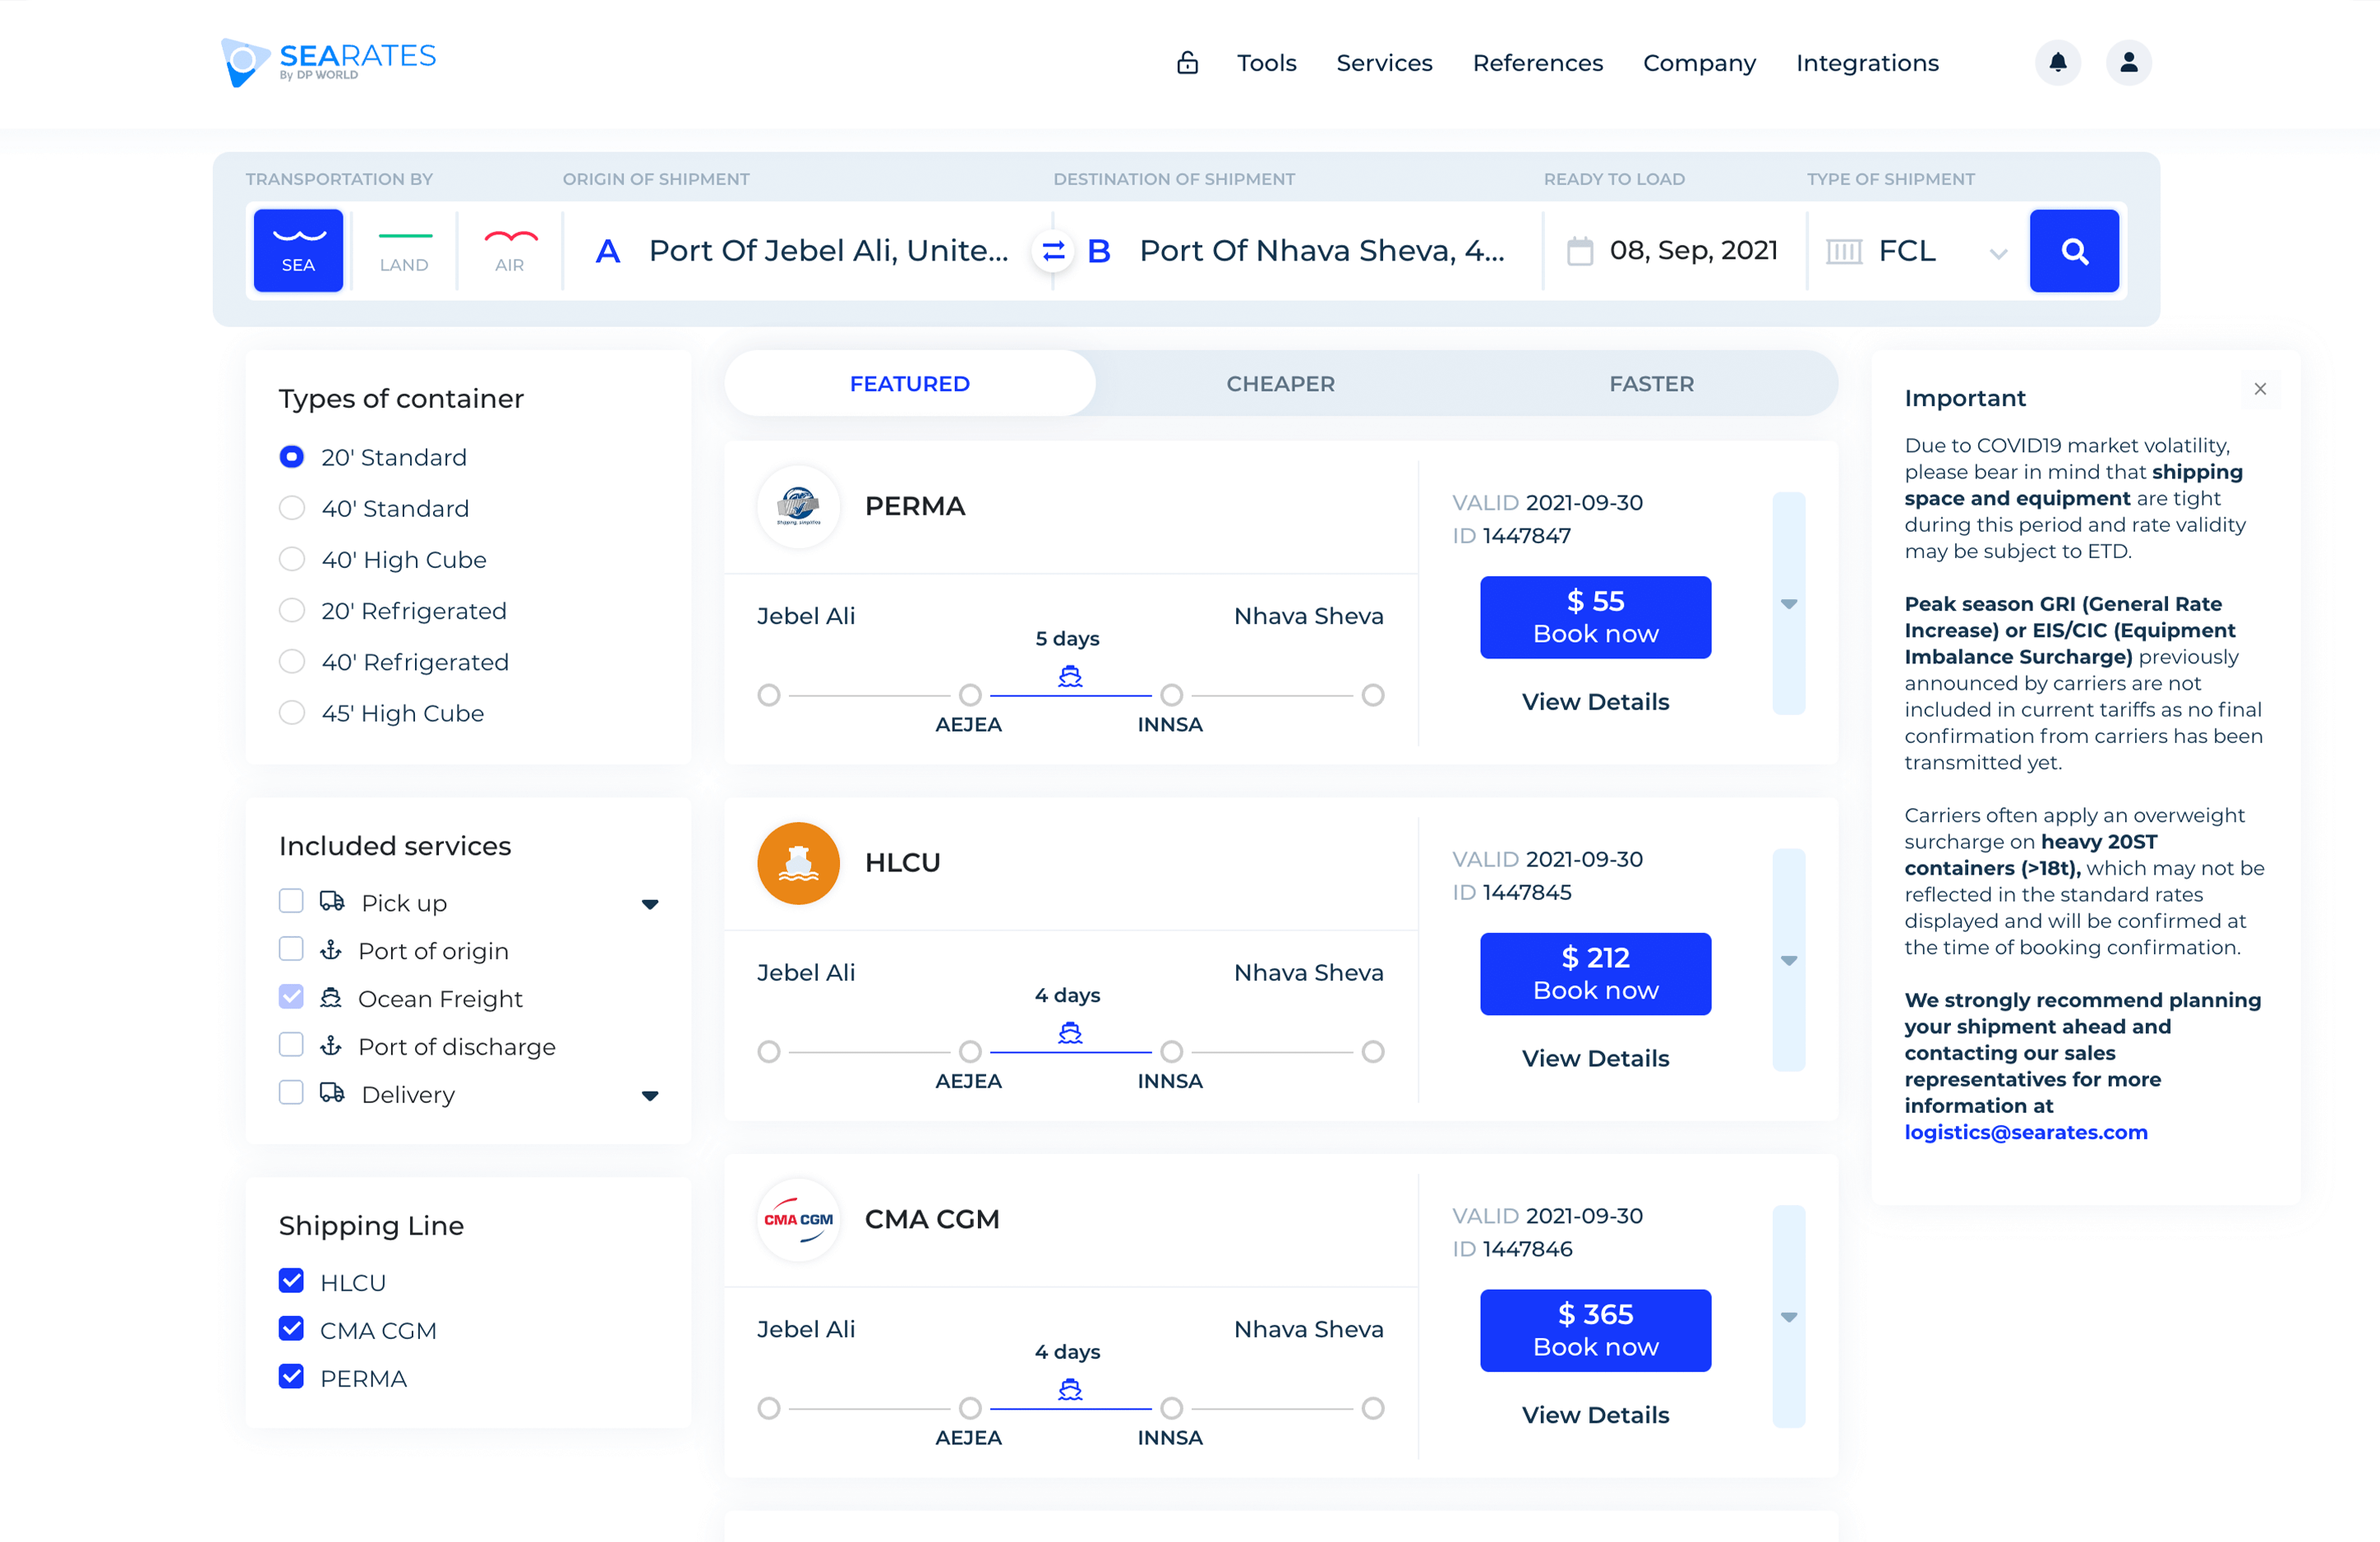
Task: Click the calendar icon in Ready to Load
Action: pos(1580,250)
